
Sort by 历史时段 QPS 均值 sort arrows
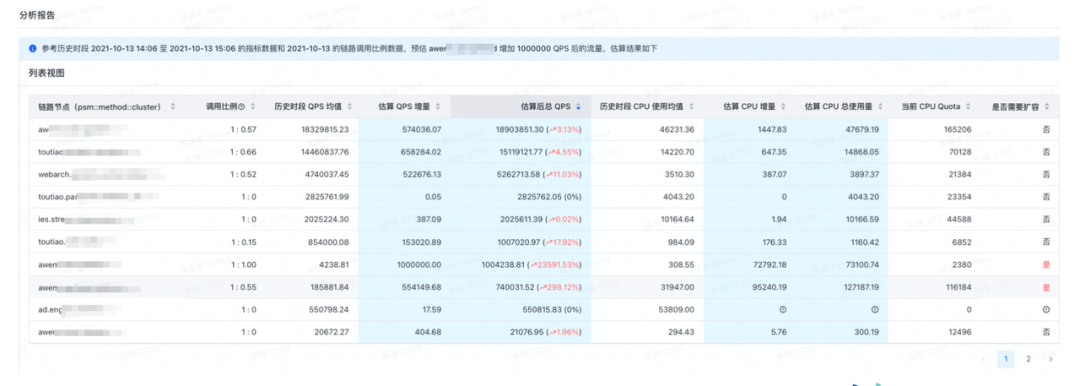[351, 107]
